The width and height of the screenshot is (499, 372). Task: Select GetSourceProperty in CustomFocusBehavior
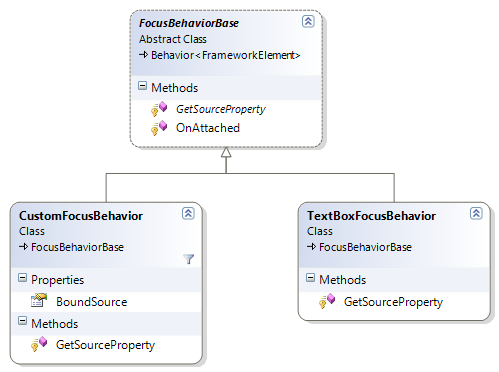[105, 345]
